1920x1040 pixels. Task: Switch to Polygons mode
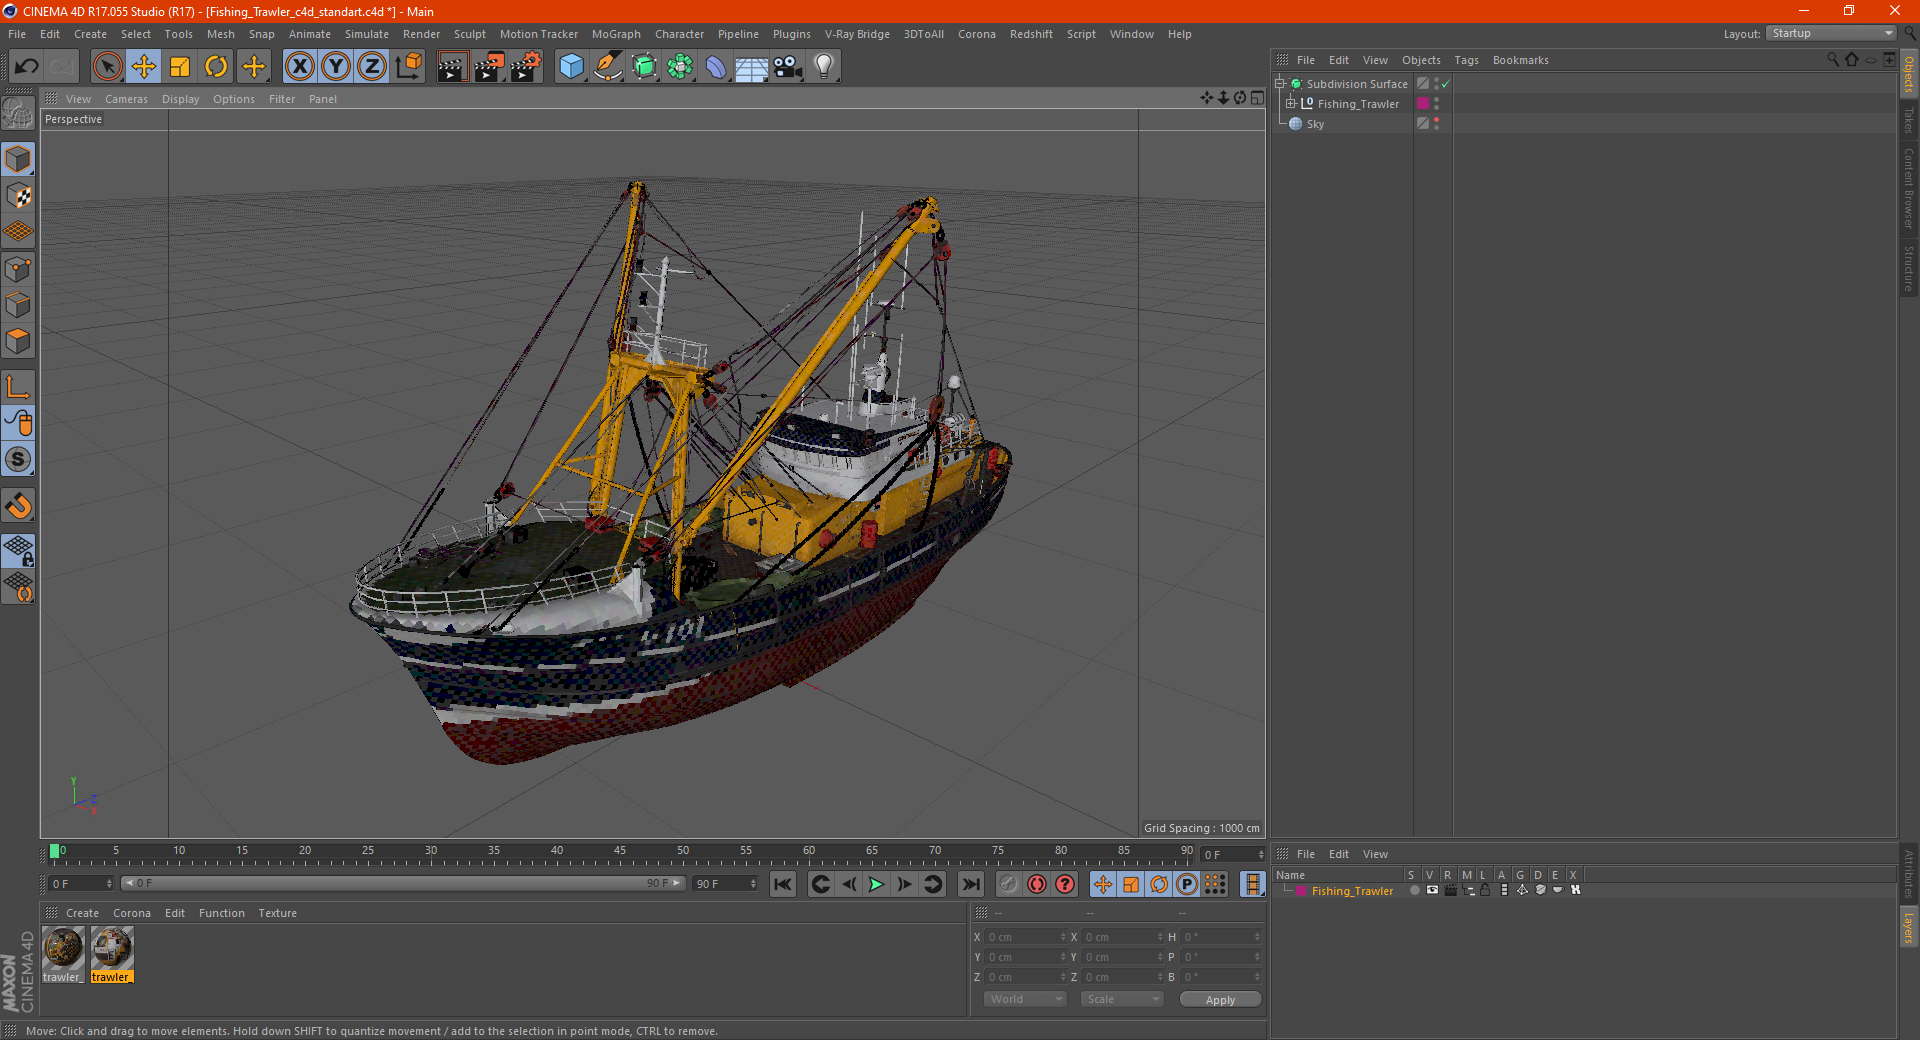pos(18,340)
